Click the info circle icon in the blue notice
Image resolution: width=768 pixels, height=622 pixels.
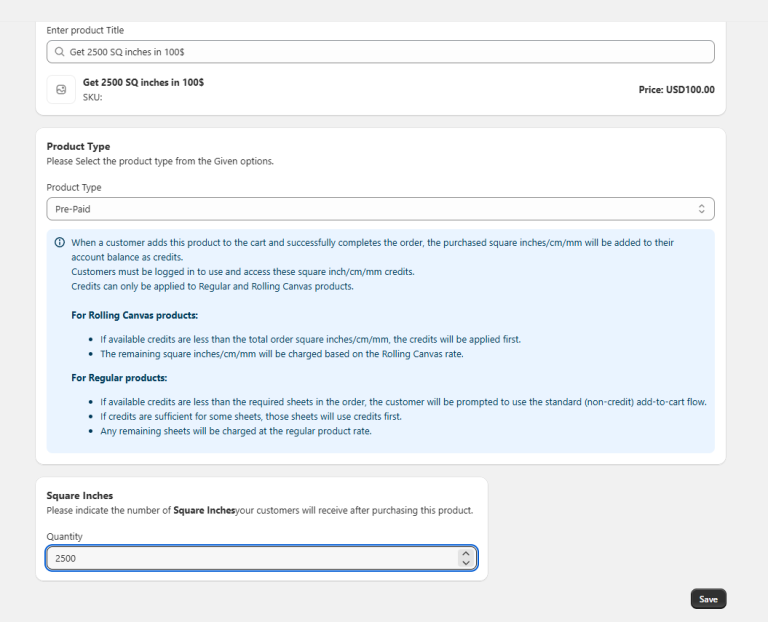[60, 242]
